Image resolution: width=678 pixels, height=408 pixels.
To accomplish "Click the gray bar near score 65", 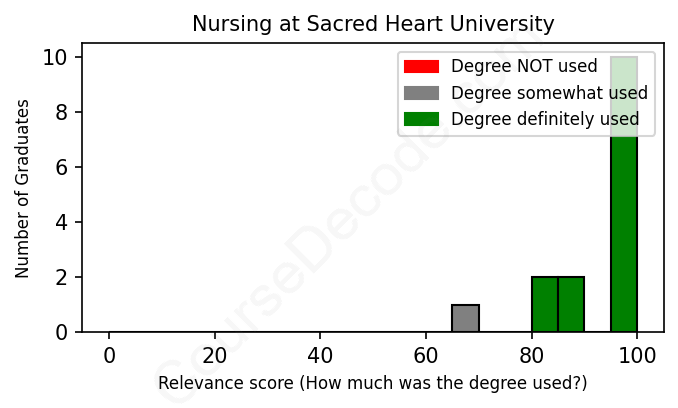I will point(465,318).
